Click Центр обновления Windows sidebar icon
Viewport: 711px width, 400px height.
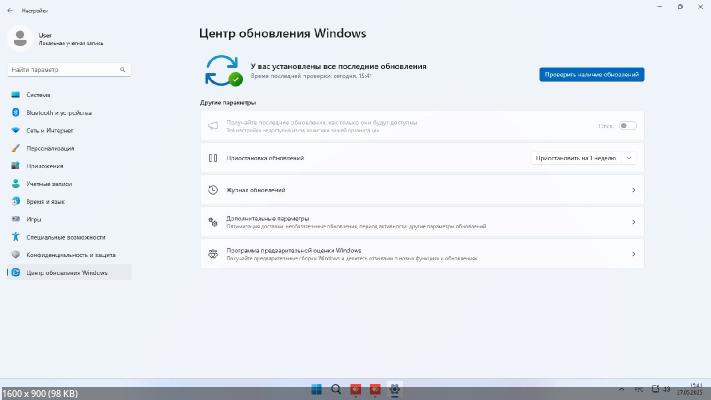click(x=15, y=273)
